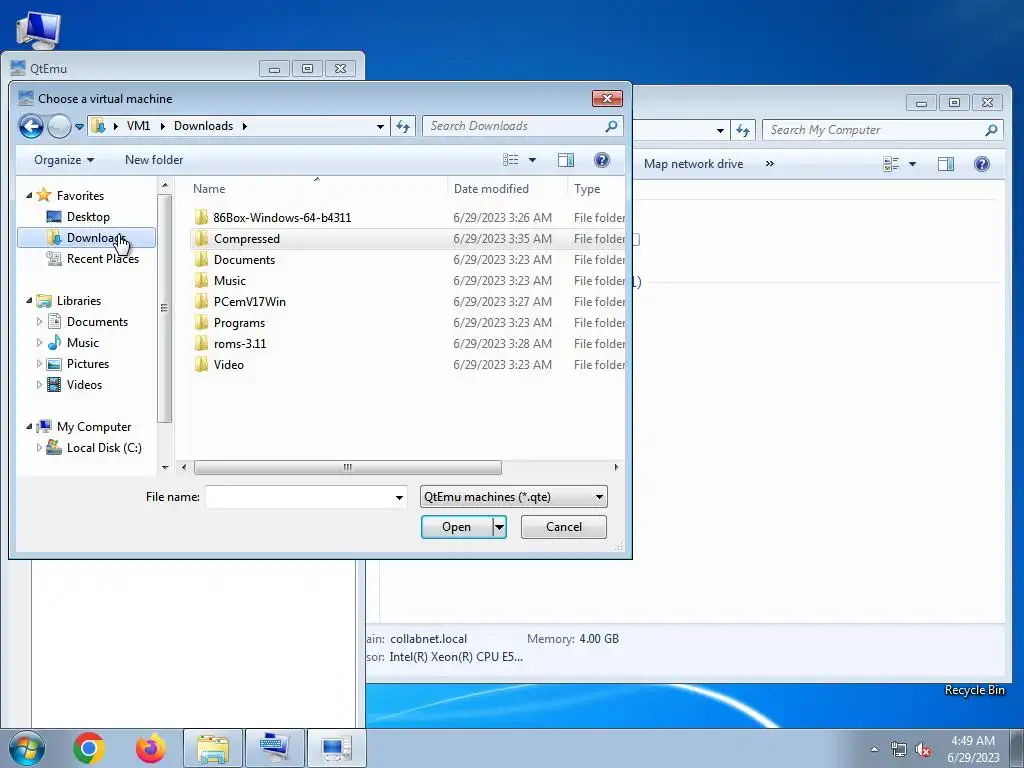Select the Music folder in file list
This screenshot has height=768, width=1024.
coord(230,280)
